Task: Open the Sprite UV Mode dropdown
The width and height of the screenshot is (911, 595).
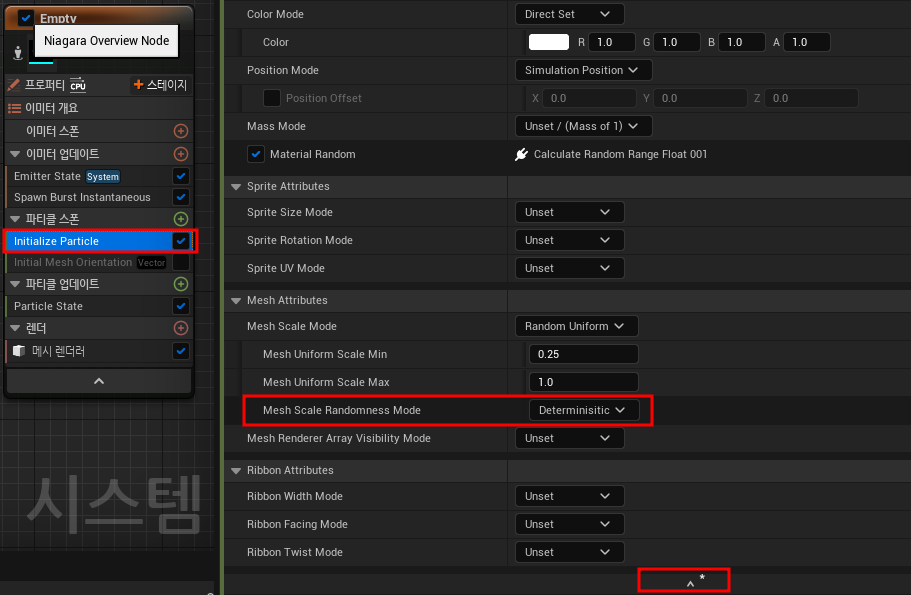Action: click(569, 268)
